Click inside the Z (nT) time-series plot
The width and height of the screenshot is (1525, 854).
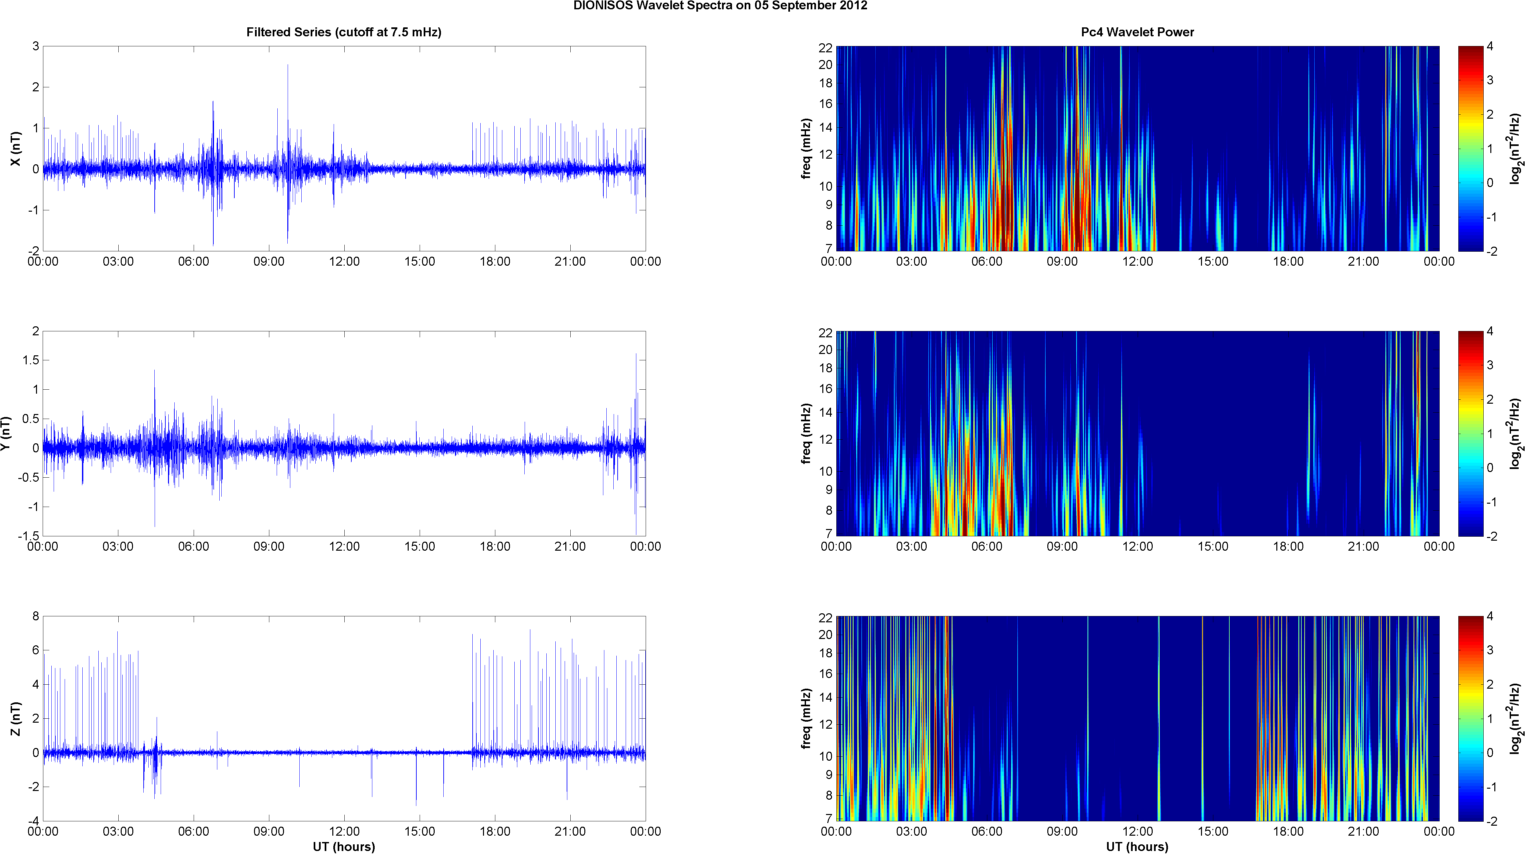343,718
